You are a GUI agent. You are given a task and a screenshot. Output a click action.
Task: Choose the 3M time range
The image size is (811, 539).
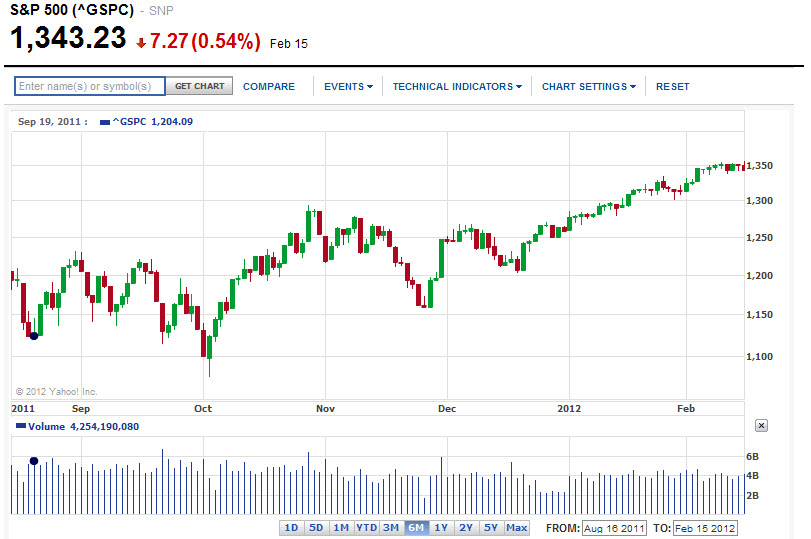(391, 528)
